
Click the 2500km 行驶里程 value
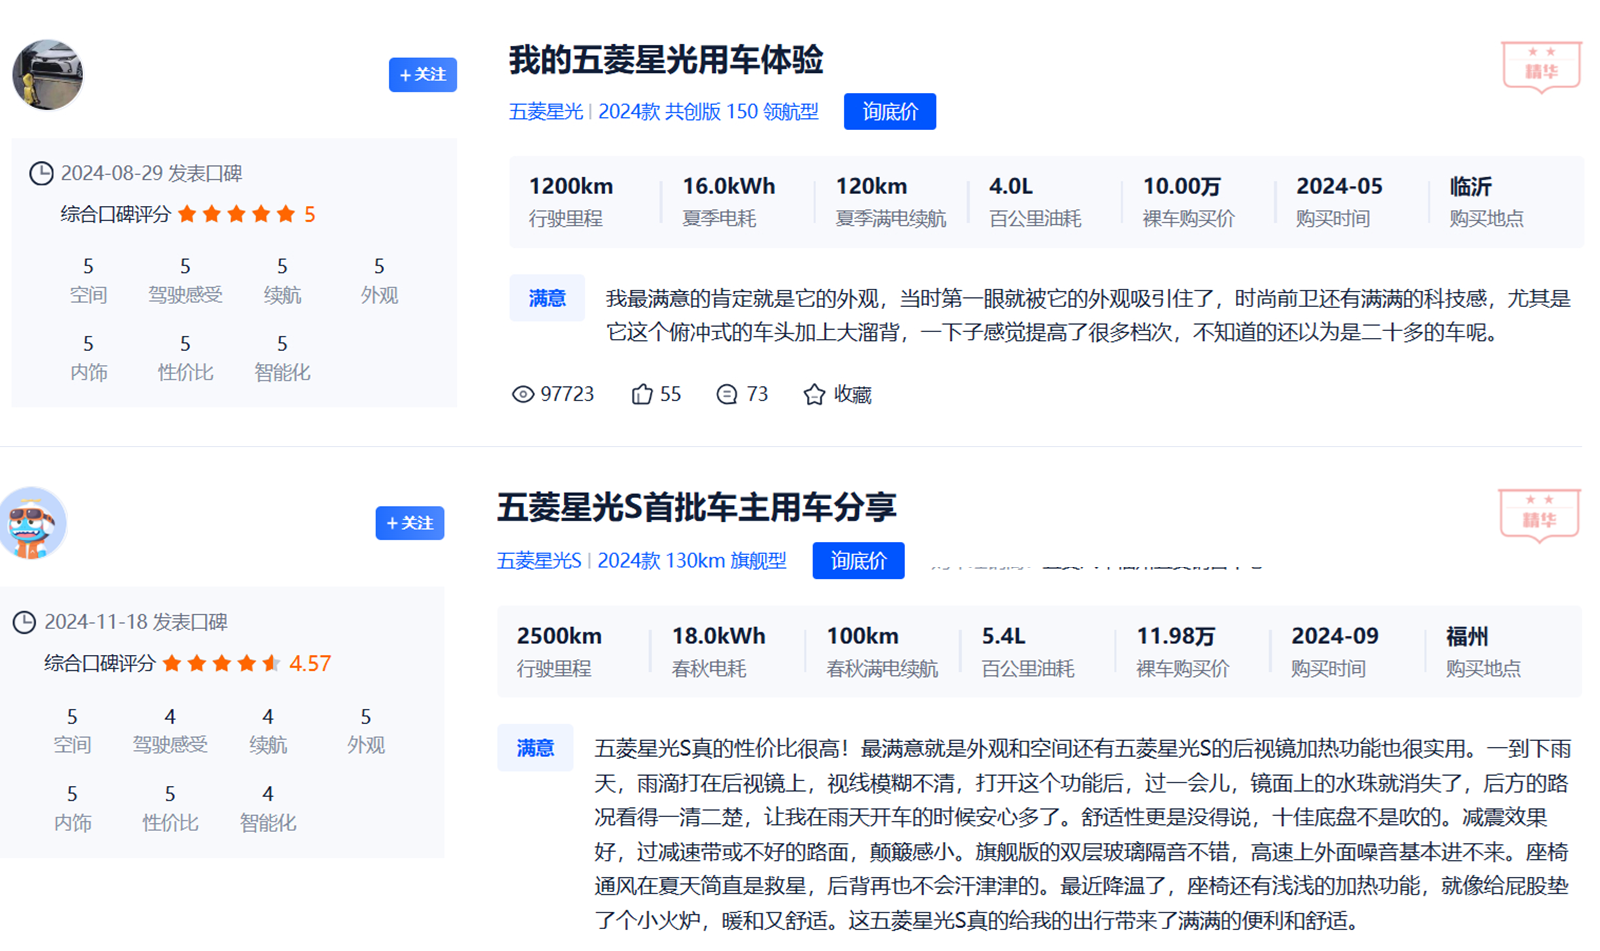(559, 636)
